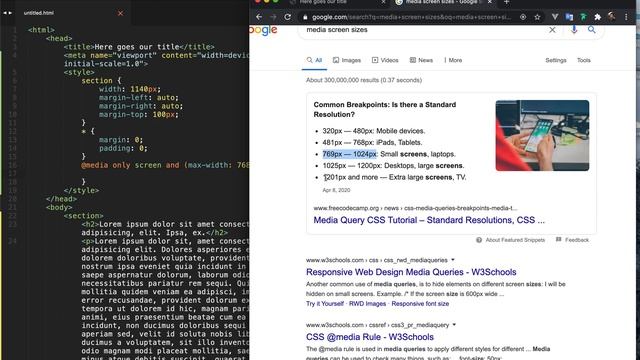
Task: Open the Google Translate extension
Action: pyautogui.click(x=569, y=17)
